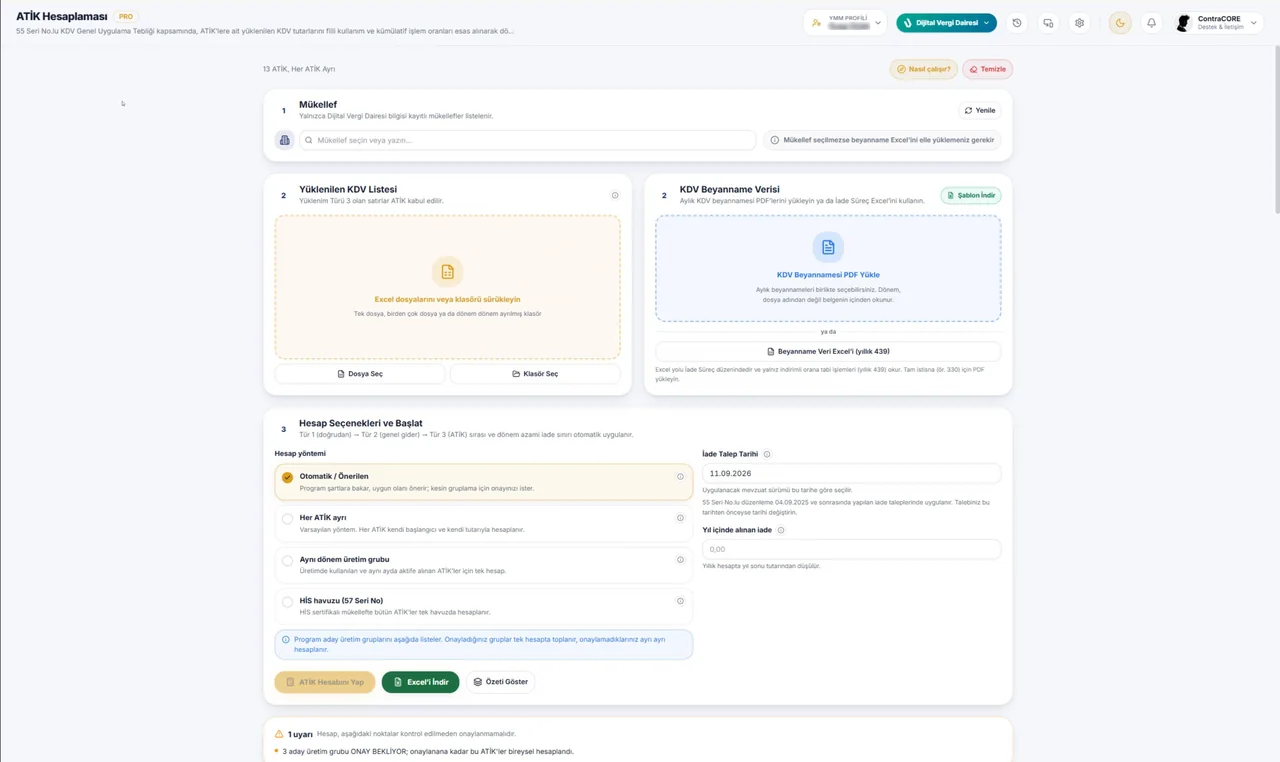Viewport: 1280px width, 762px height.
Task: Open the YMM Profili dropdown
Action: [846, 23]
